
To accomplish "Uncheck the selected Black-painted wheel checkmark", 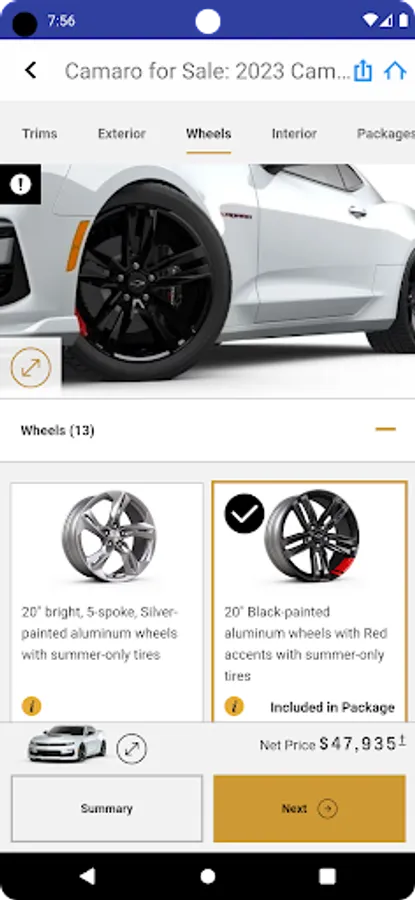I will pyautogui.click(x=245, y=514).
